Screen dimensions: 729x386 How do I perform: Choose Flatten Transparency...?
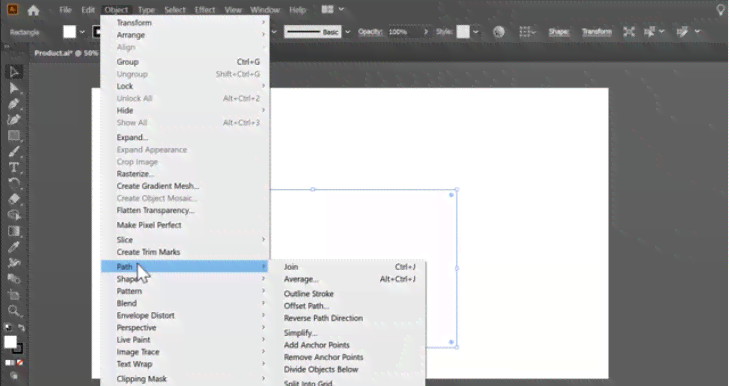pyautogui.click(x=185, y=210)
